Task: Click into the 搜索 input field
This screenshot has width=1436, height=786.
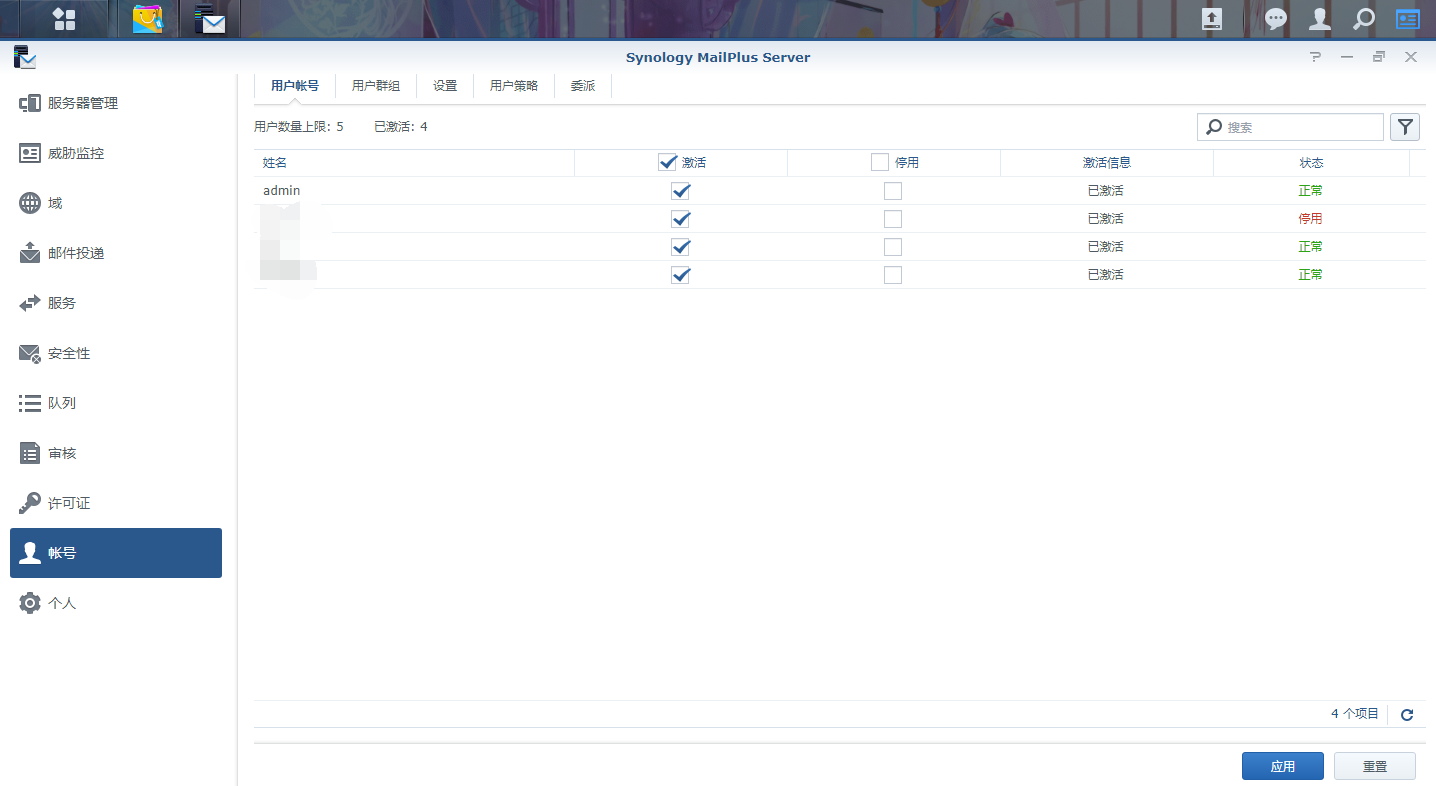Action: (1300, 127)
